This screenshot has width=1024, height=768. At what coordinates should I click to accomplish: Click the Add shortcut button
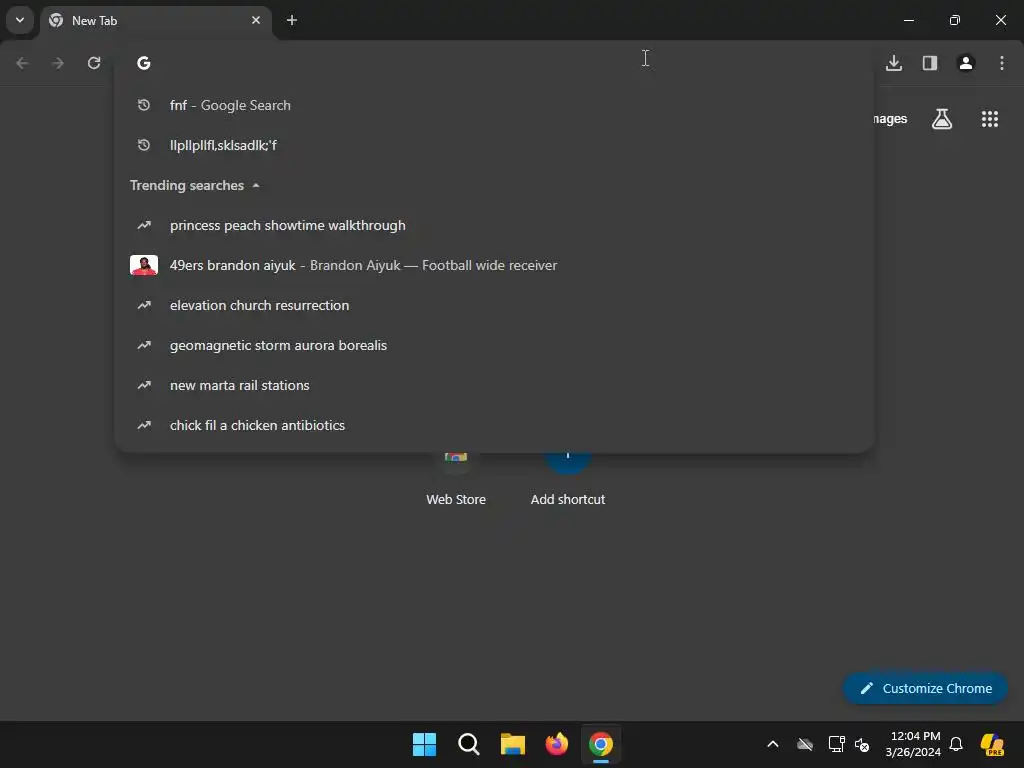568,480
